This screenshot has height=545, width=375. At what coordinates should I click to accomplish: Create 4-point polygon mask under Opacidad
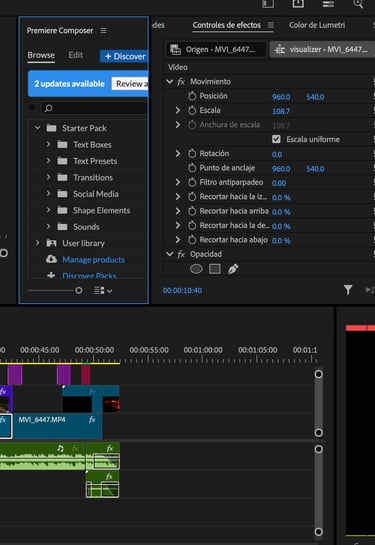coord(215,269)
